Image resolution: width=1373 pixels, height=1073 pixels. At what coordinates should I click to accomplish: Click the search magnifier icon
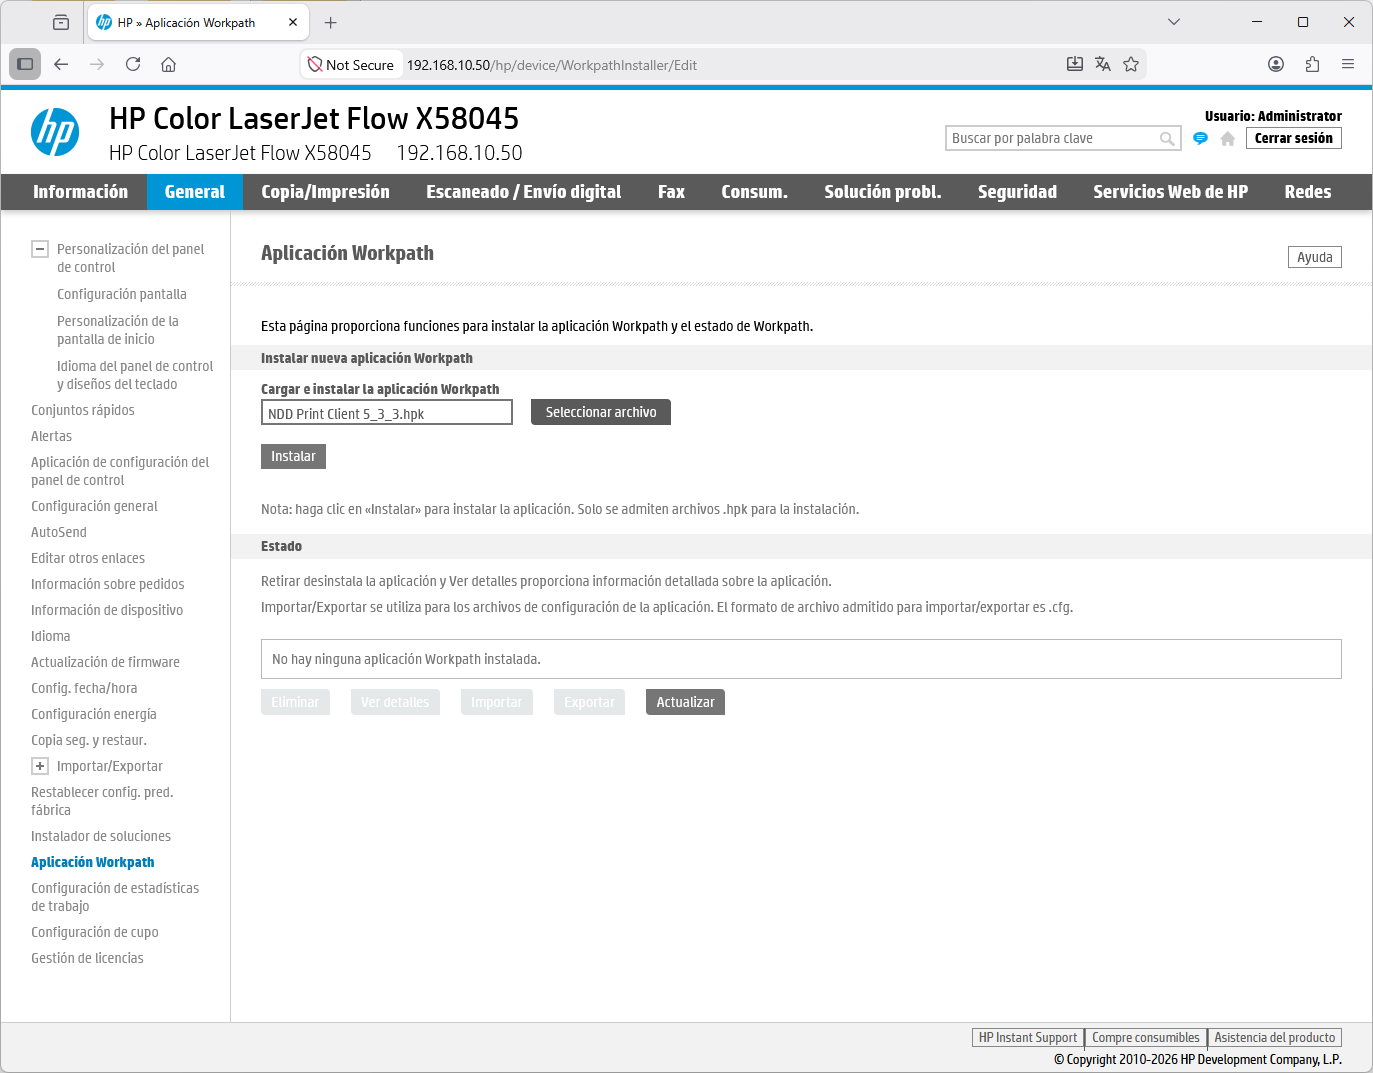[x=1167, y=139]
